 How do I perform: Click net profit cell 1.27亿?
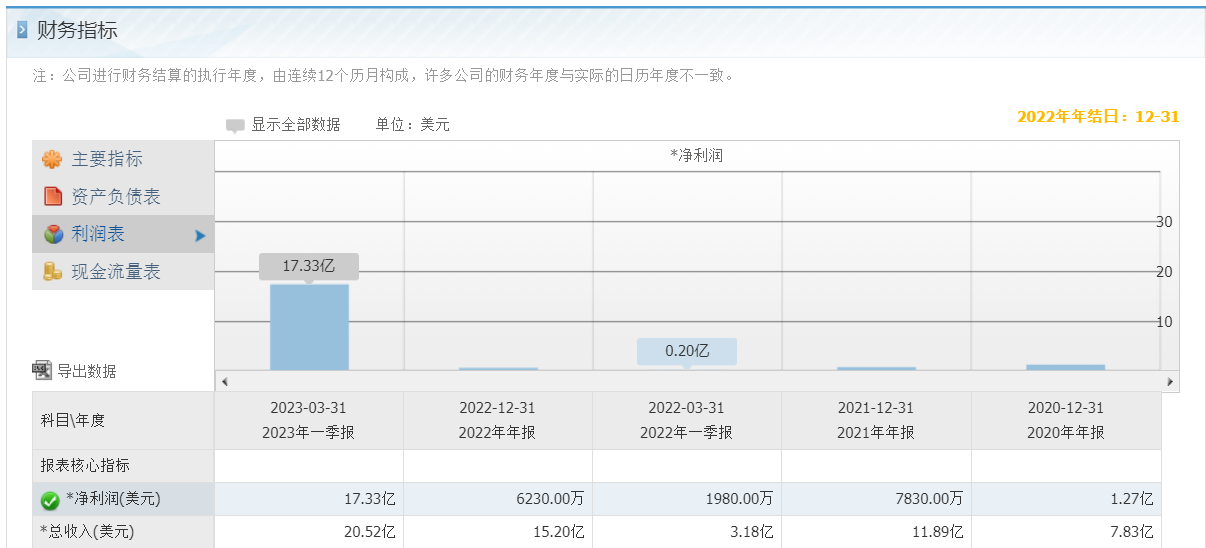1066,500
